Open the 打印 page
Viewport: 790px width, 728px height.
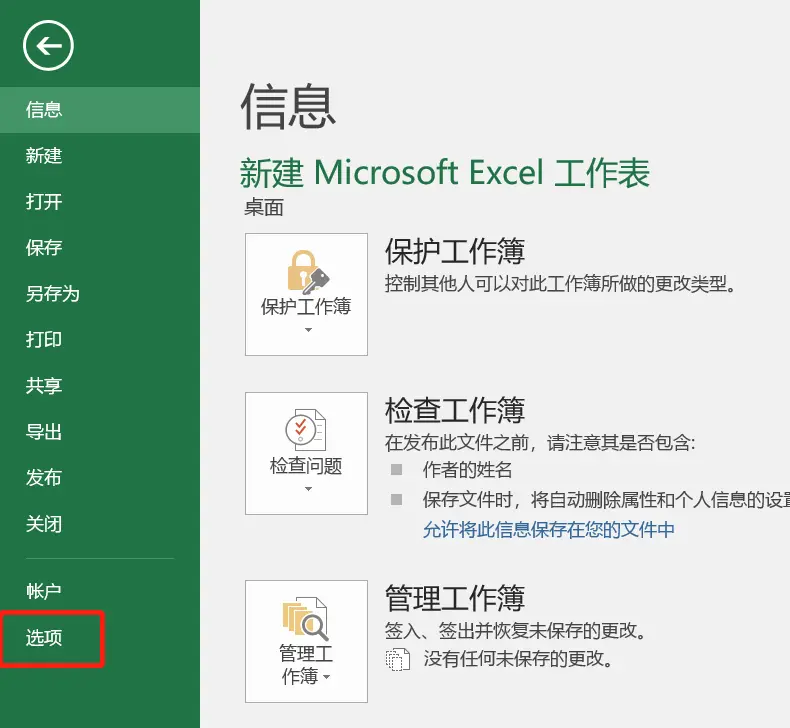coord(100,340)
